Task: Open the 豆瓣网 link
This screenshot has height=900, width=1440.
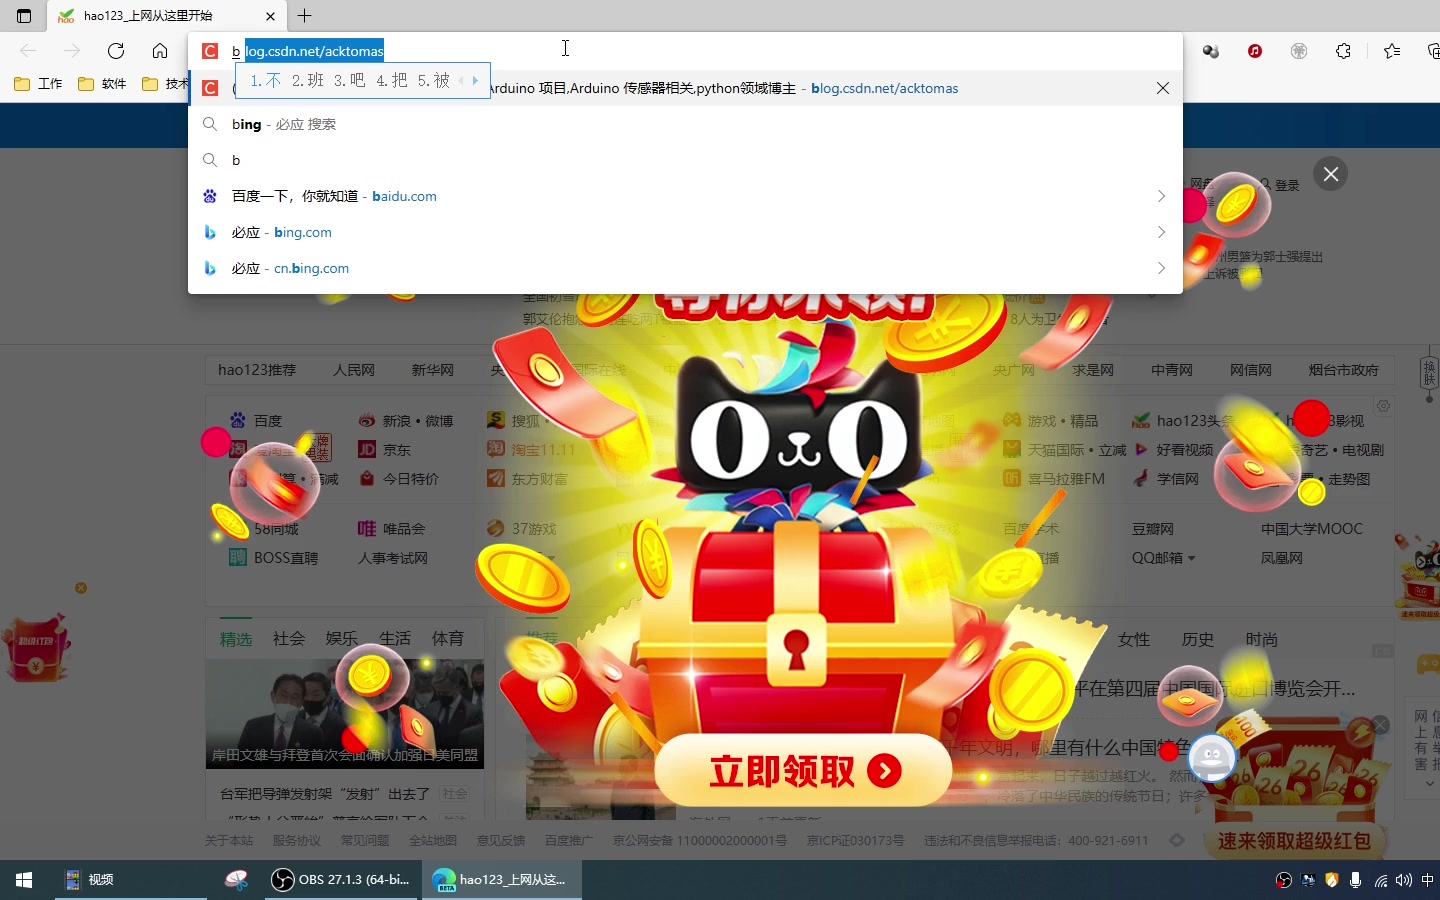Action: 1153,529
